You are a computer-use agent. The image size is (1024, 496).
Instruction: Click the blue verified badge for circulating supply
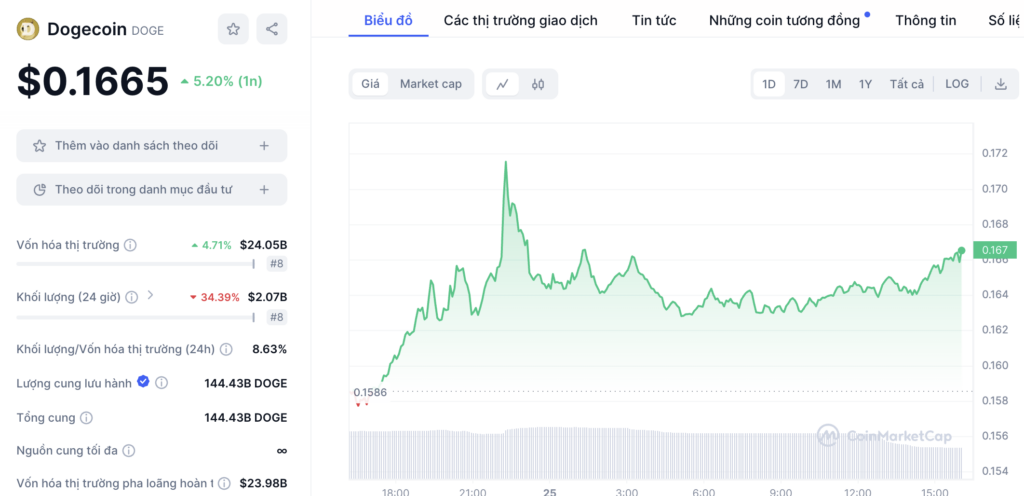pos(143,382)
